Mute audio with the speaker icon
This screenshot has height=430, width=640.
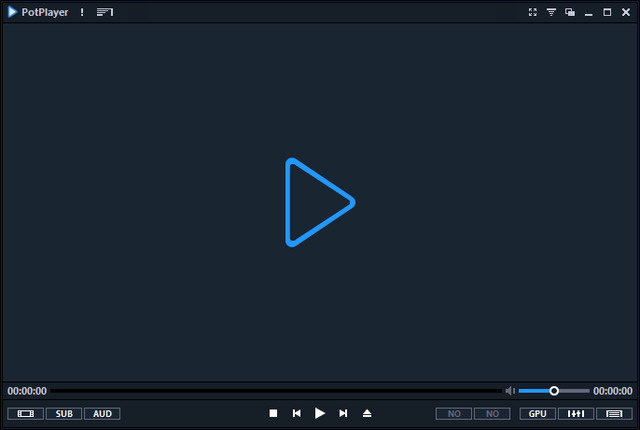510,391
